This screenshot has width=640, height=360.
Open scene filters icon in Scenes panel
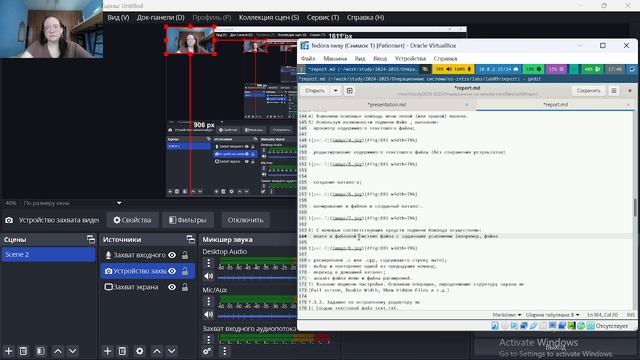pos(40,351)
